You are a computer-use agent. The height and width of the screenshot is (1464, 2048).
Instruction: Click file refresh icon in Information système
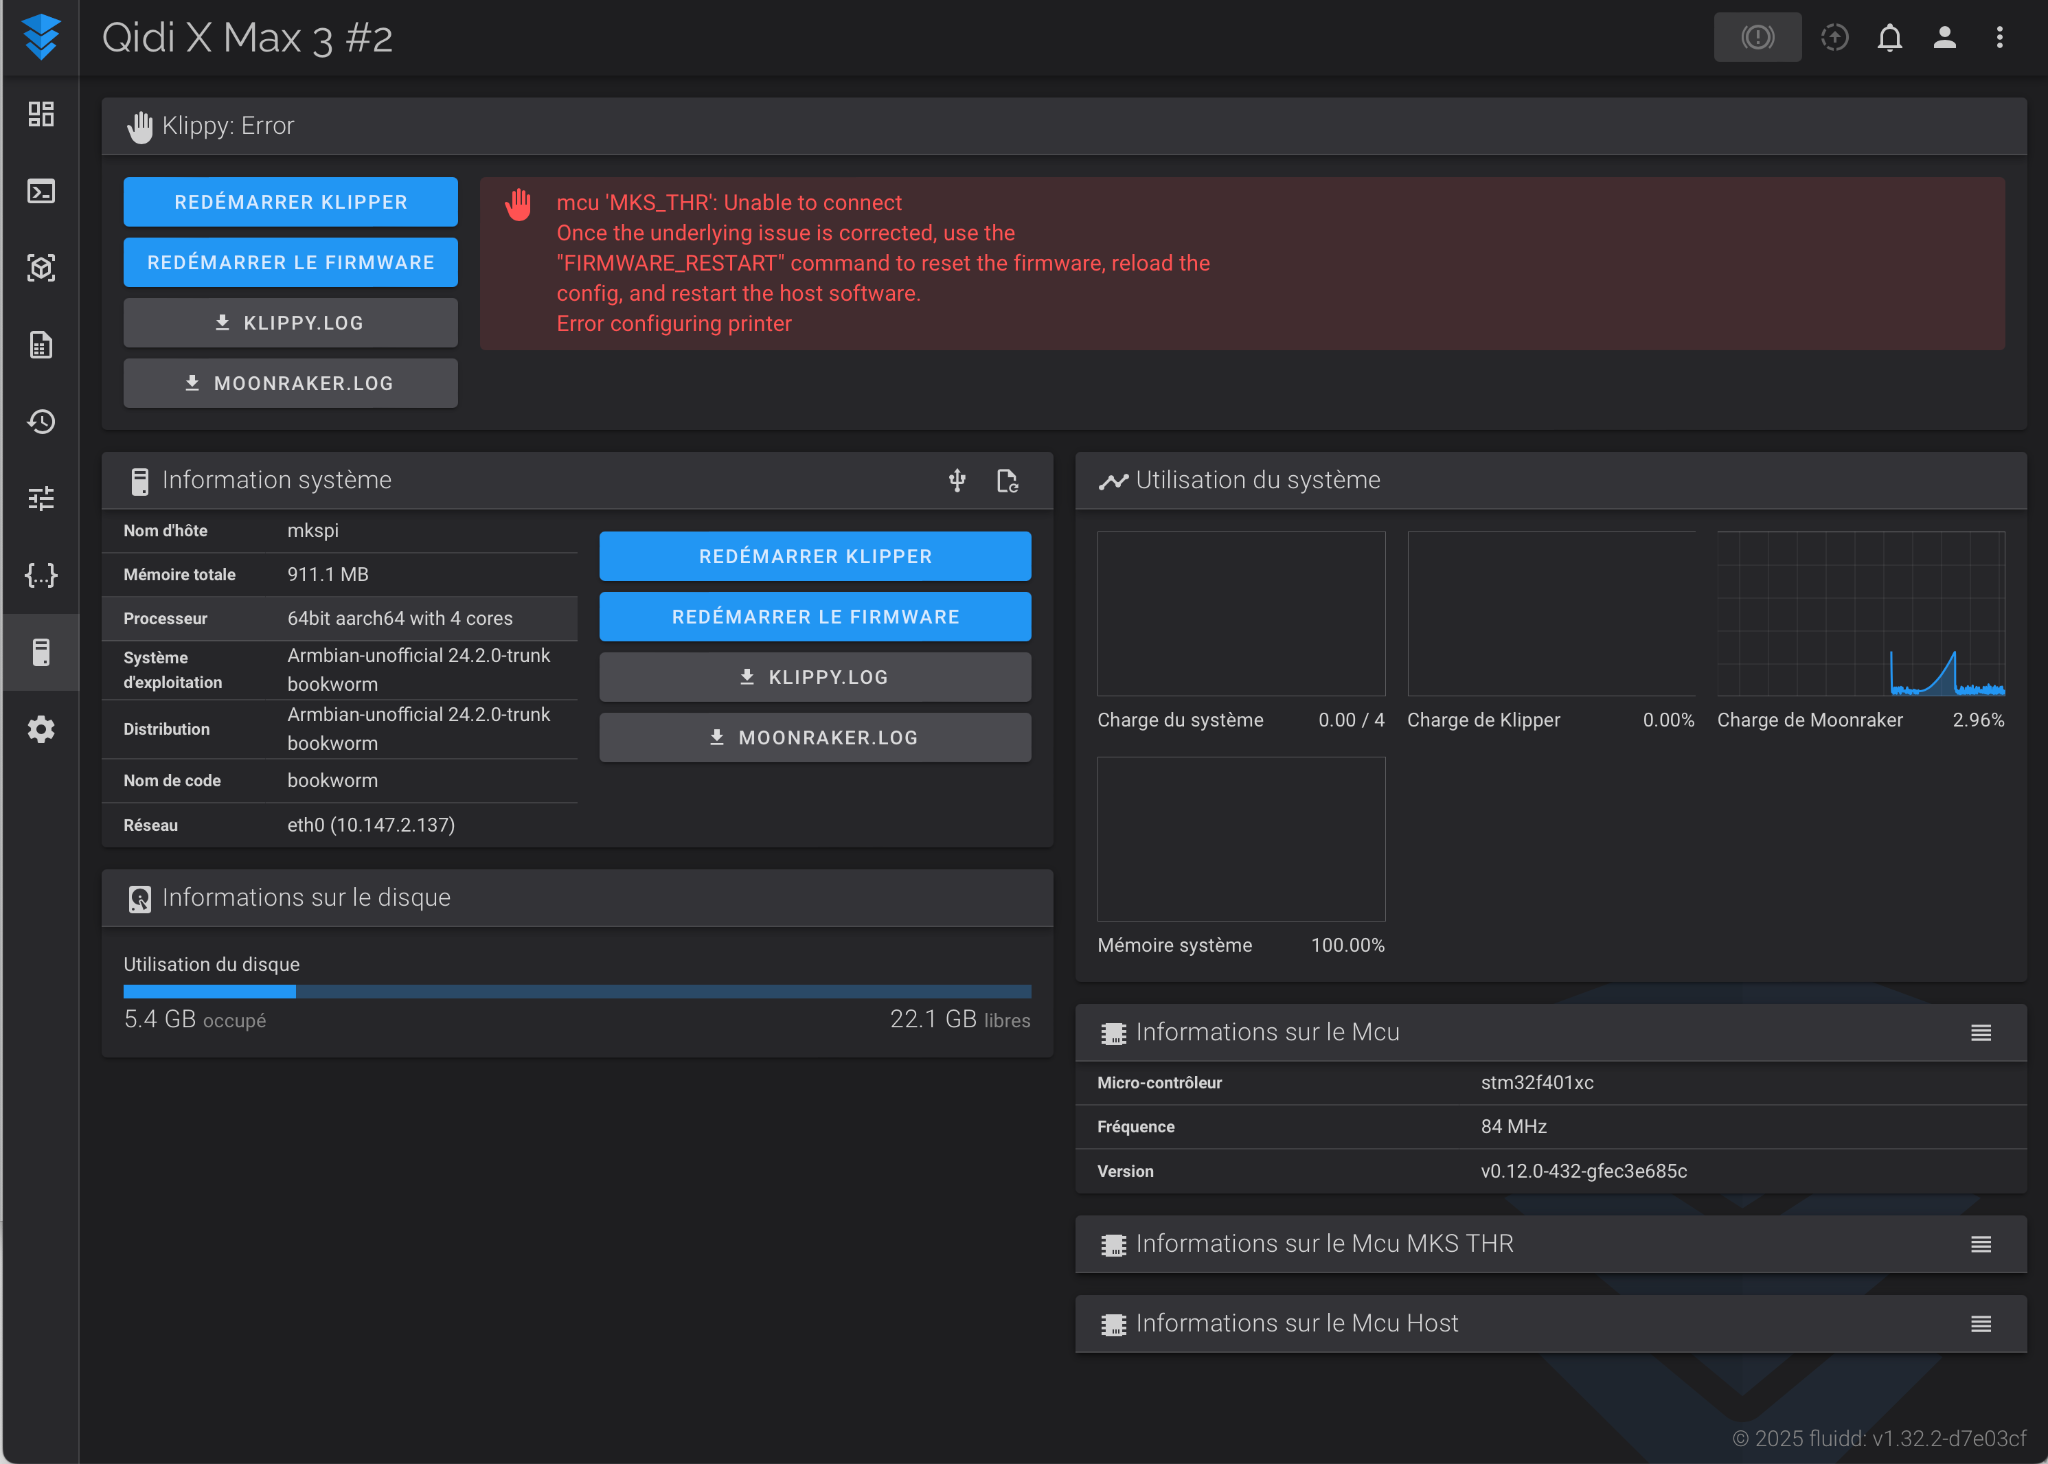point(1007,481)
